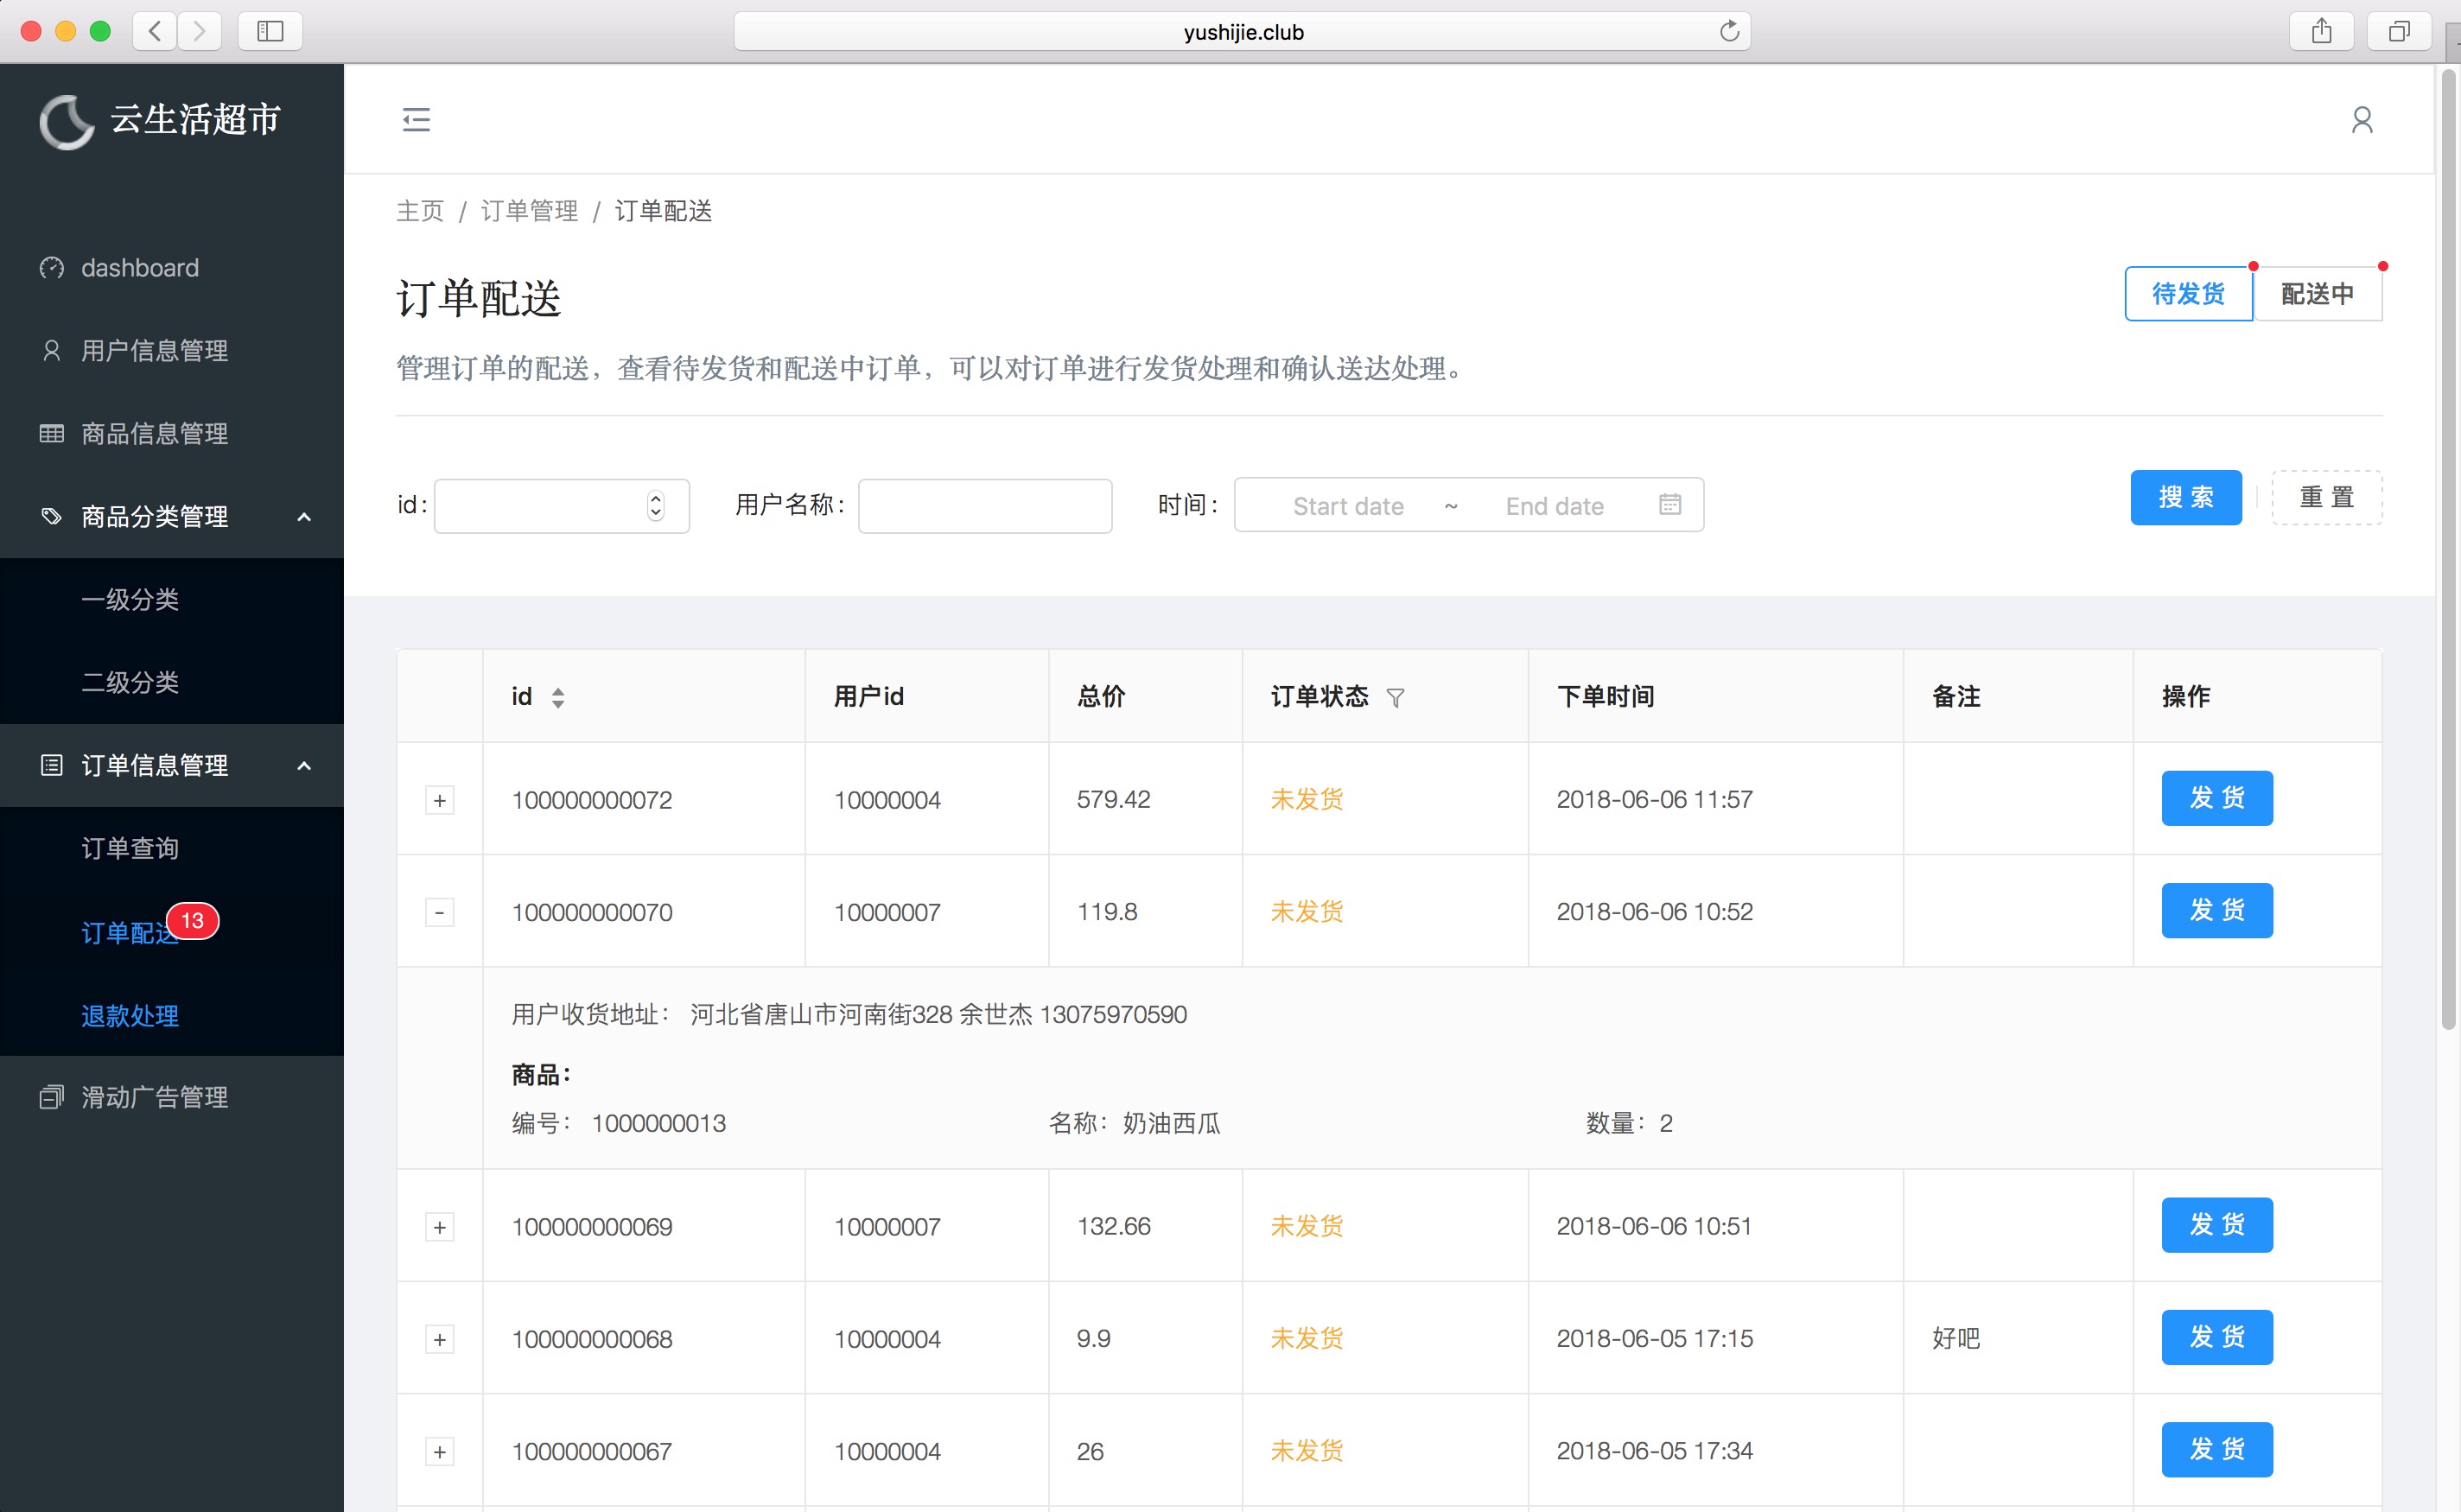Go to dashboard in the sidebar

(x=139, y=268)
